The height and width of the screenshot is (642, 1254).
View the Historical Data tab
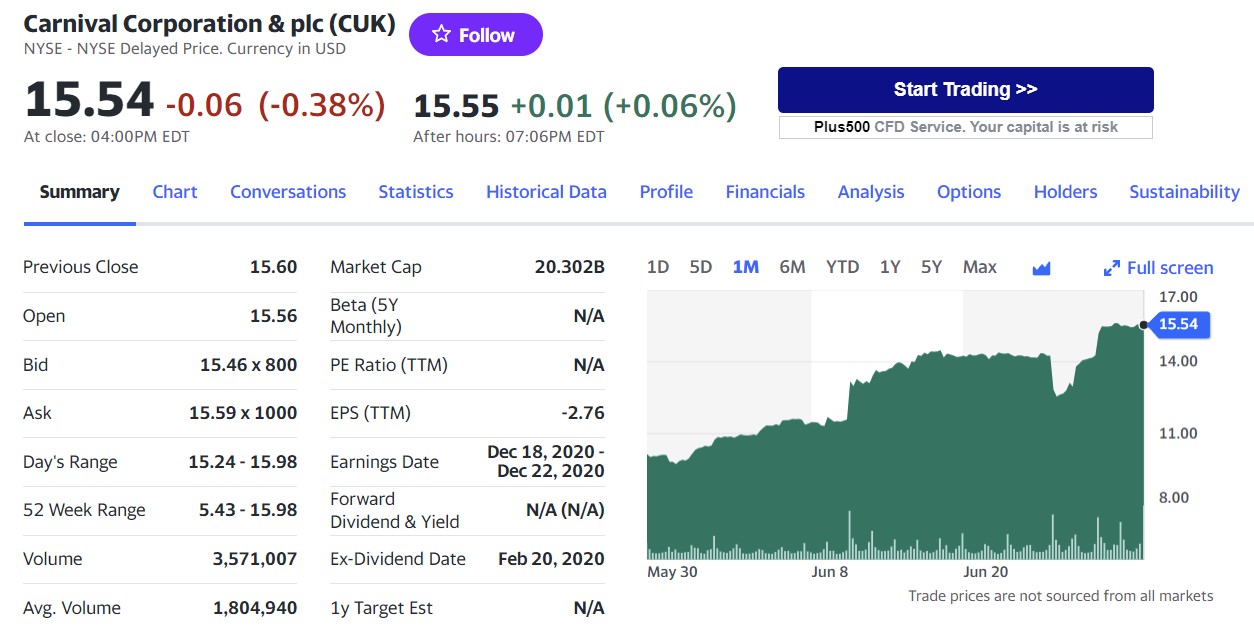pyautogui.click(x=546, y=192)
